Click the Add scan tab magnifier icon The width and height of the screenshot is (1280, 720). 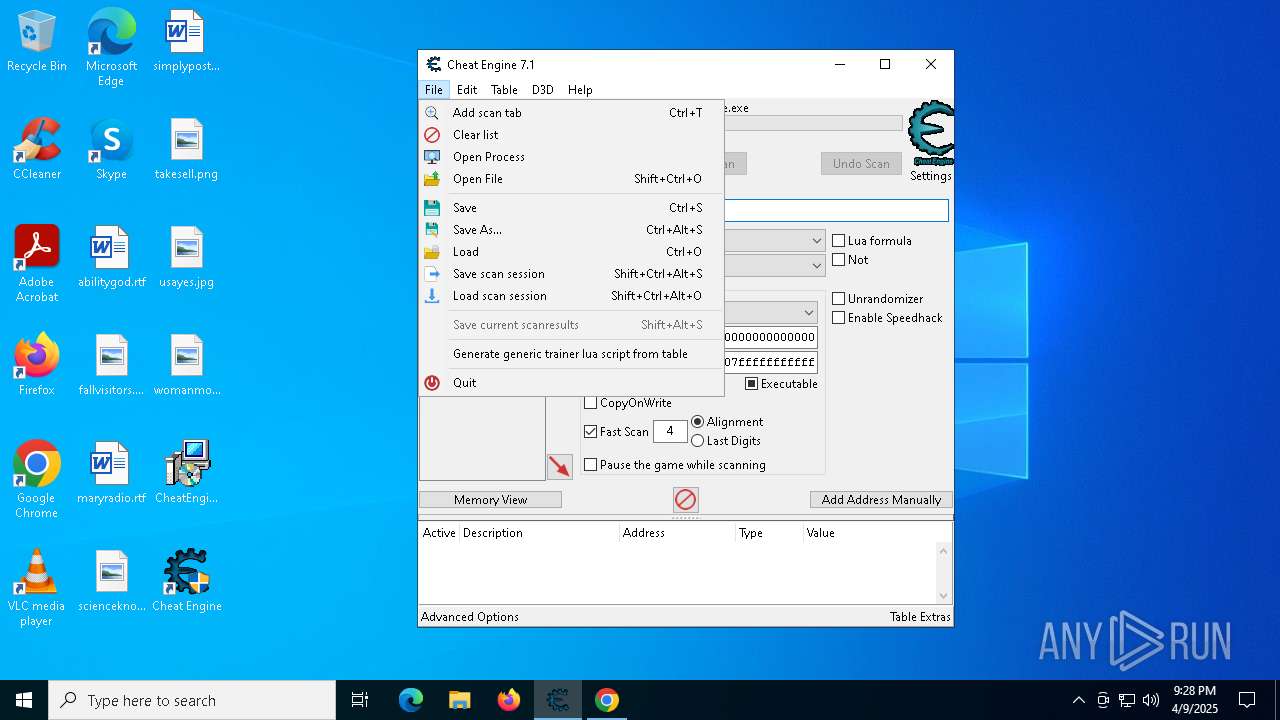pos(432,113)
